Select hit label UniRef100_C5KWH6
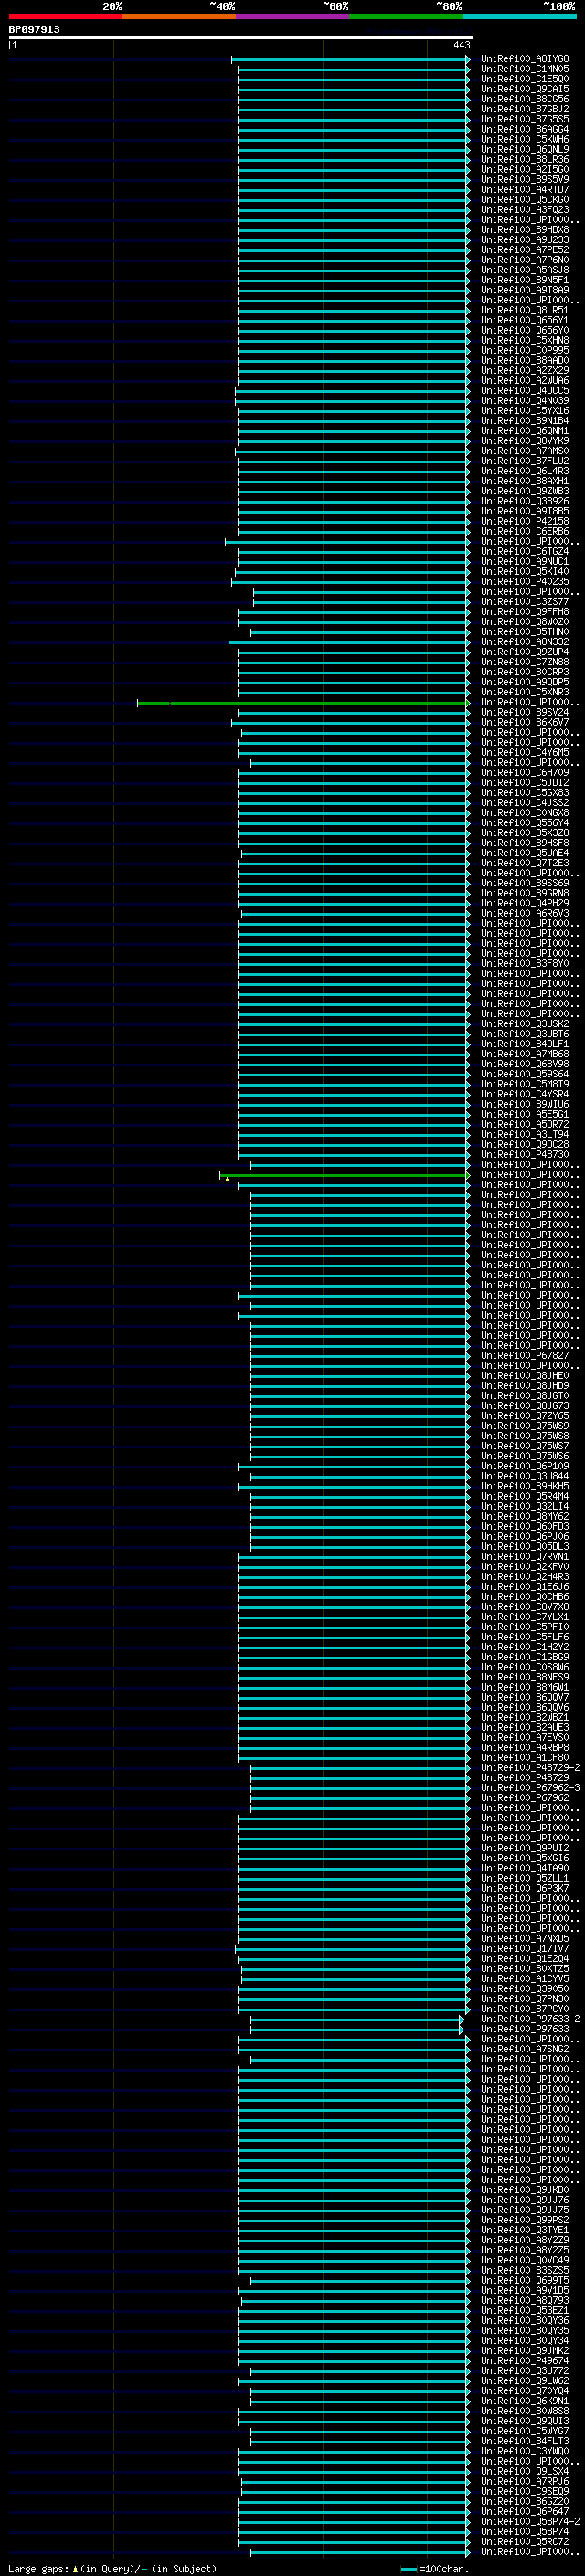This screenshot has width=585, height=2576. 525,139
